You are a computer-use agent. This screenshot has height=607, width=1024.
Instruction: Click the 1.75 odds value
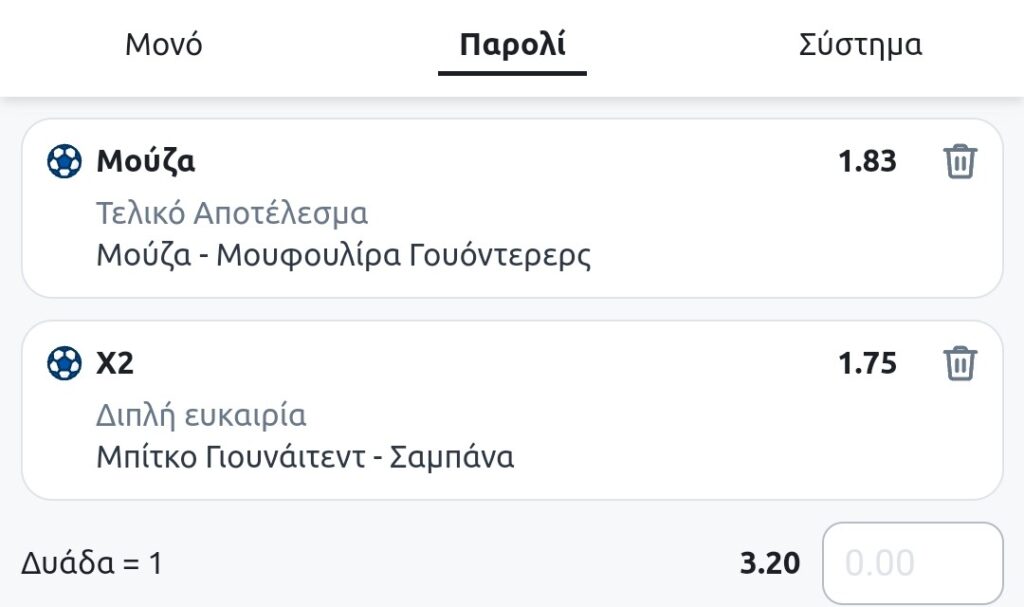click(867, 364)
